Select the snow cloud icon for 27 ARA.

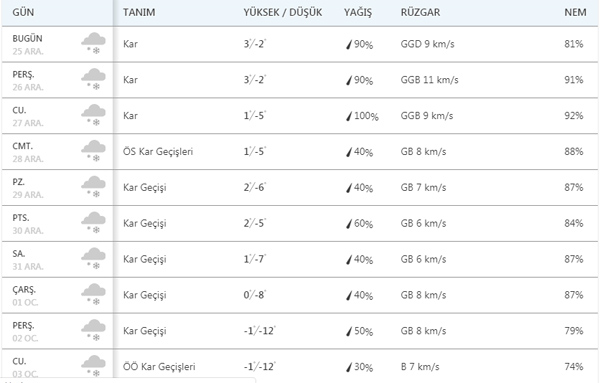(93, 116)
